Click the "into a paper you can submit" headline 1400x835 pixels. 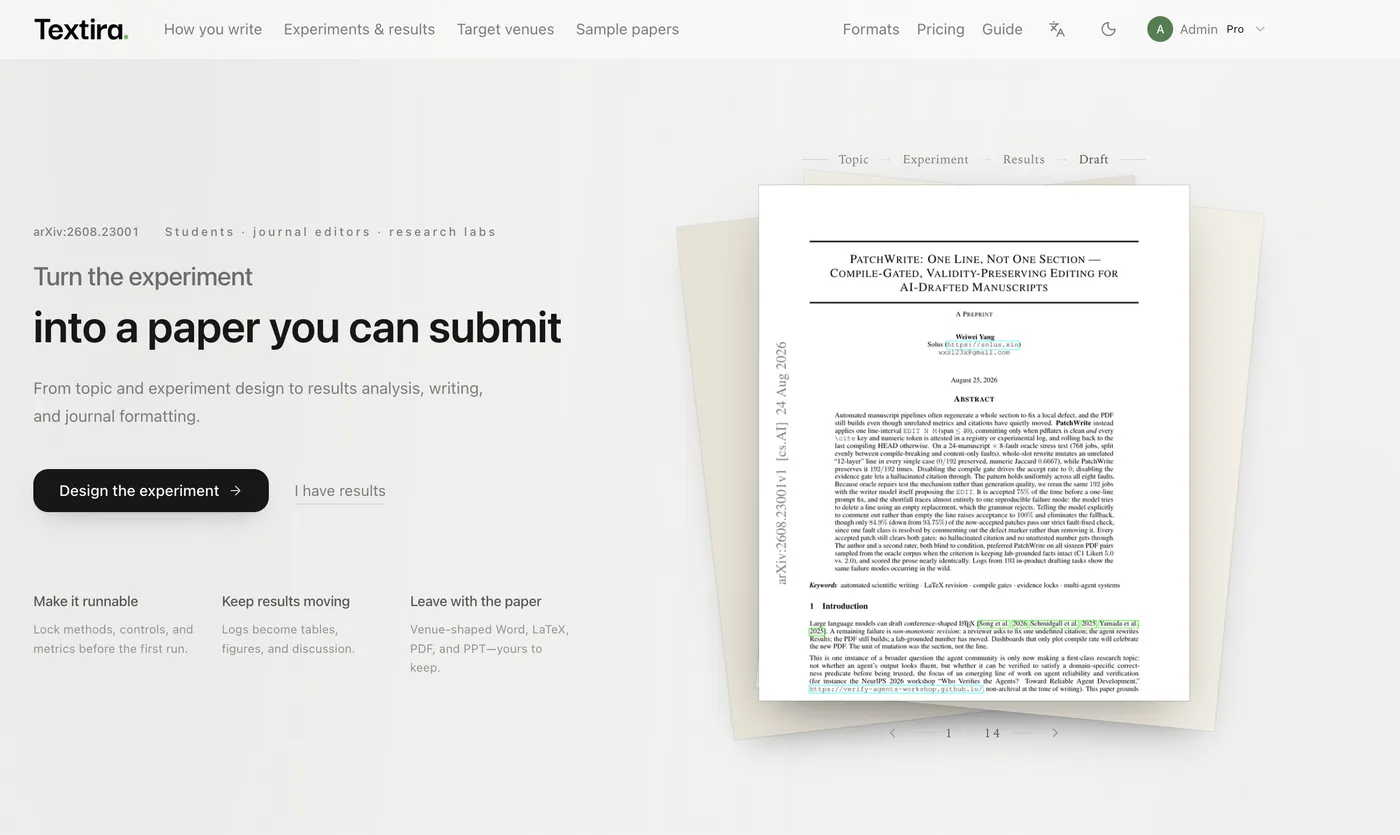point(297,328)
